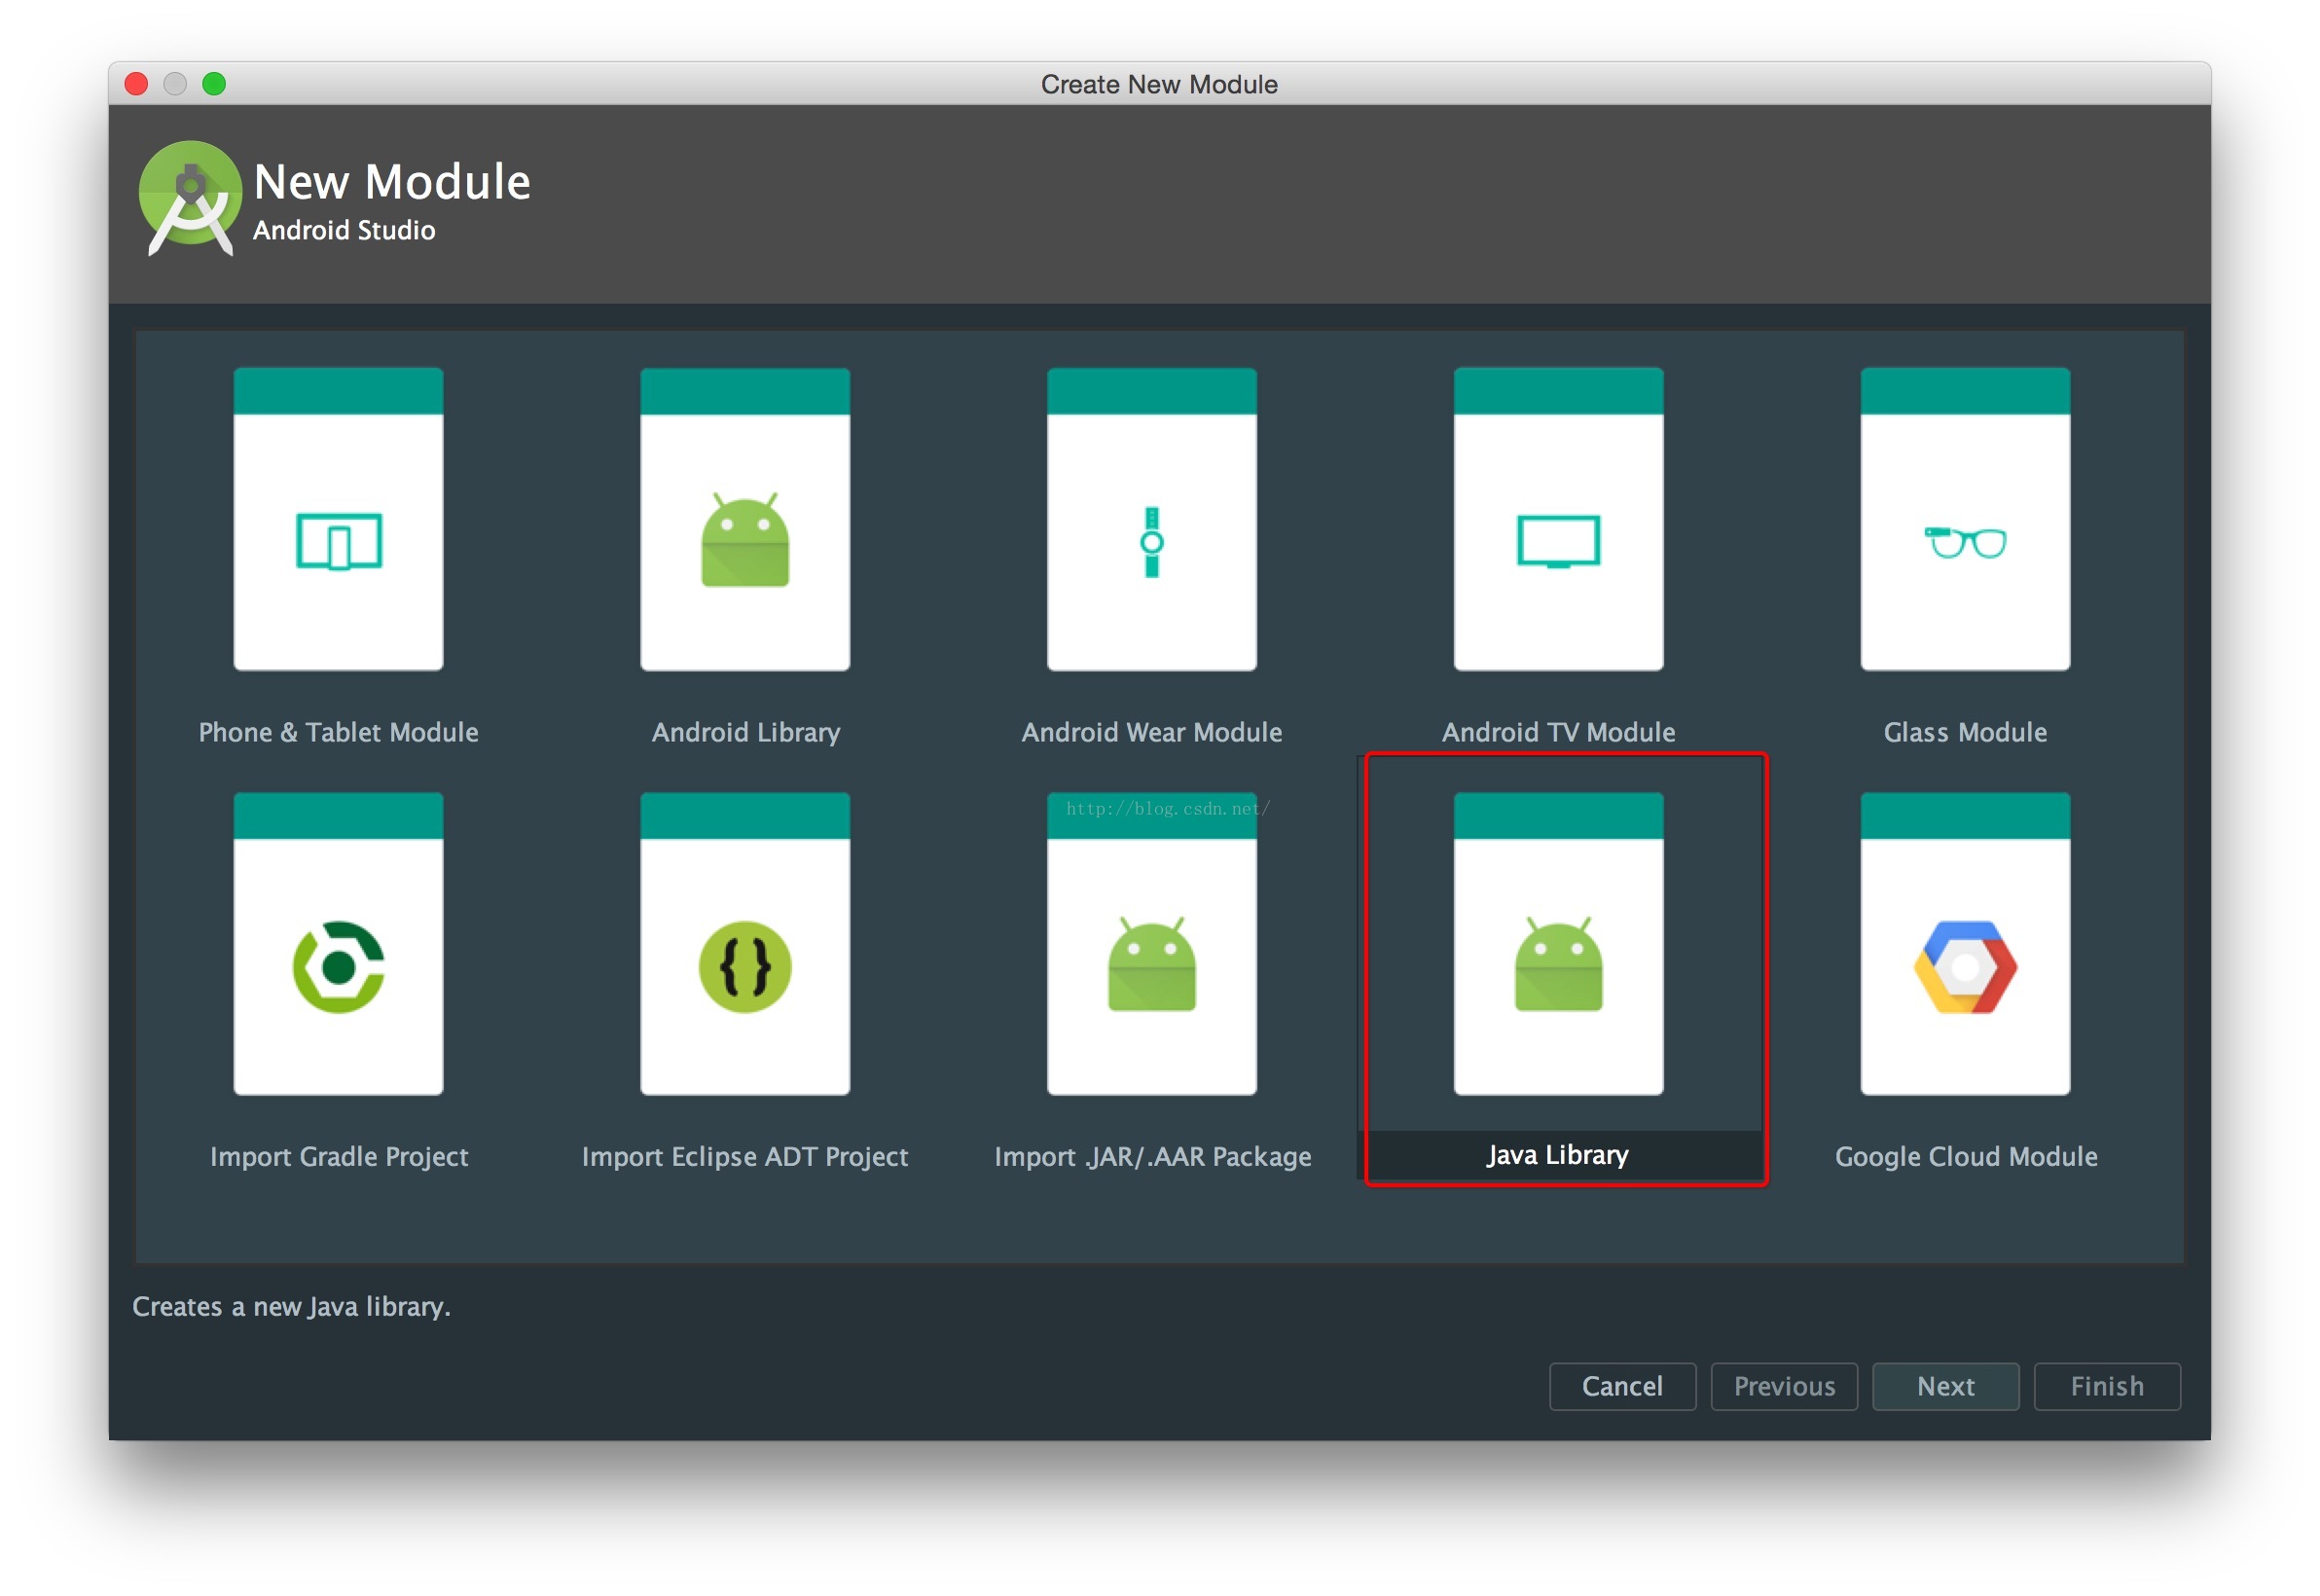Choose the Glass Module glasses icon

tap(1964, 541)
